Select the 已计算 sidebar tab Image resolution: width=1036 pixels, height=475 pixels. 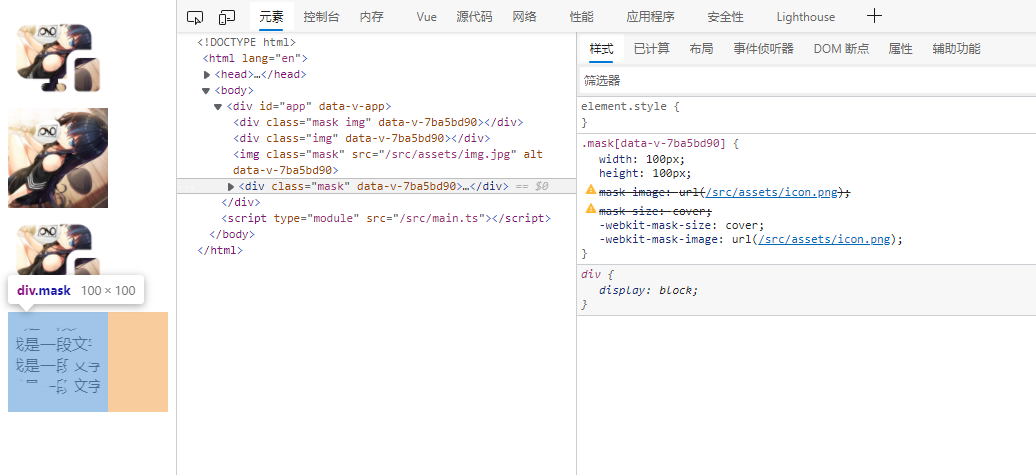[651, 49]
